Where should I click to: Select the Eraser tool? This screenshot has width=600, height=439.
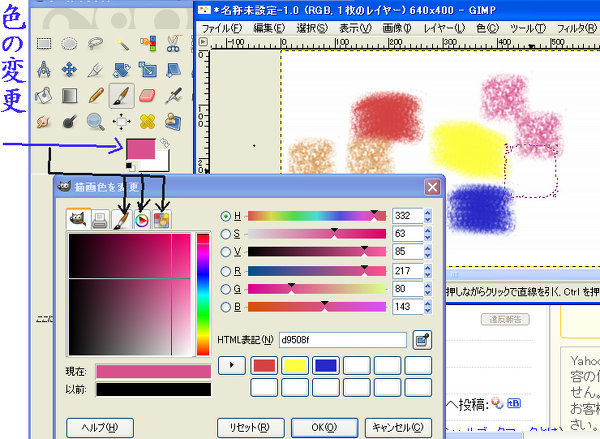click(x=148, y=96)
